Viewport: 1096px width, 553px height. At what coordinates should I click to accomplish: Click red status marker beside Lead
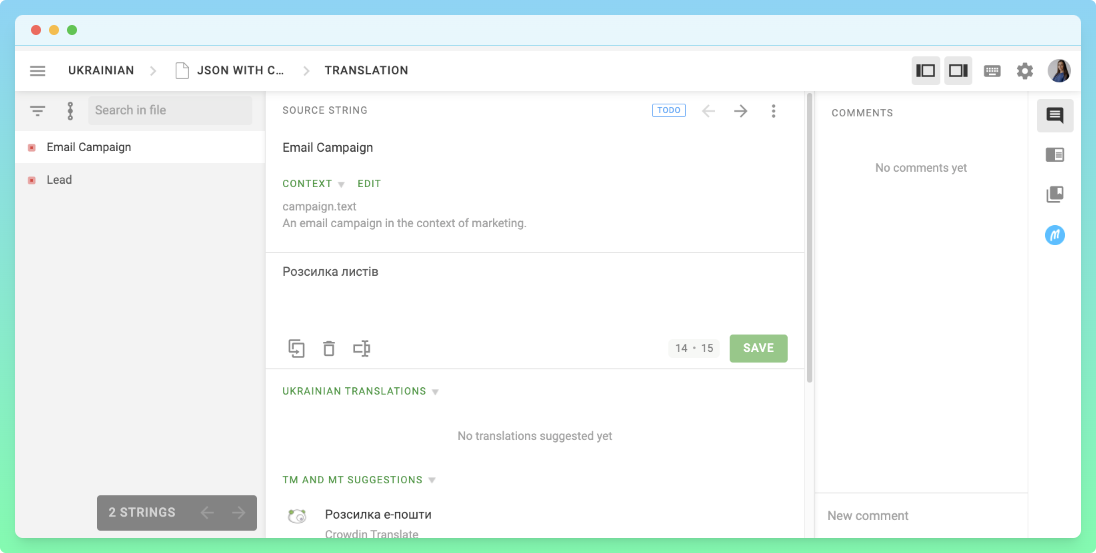pyautogui.click(x=31, y=180)
